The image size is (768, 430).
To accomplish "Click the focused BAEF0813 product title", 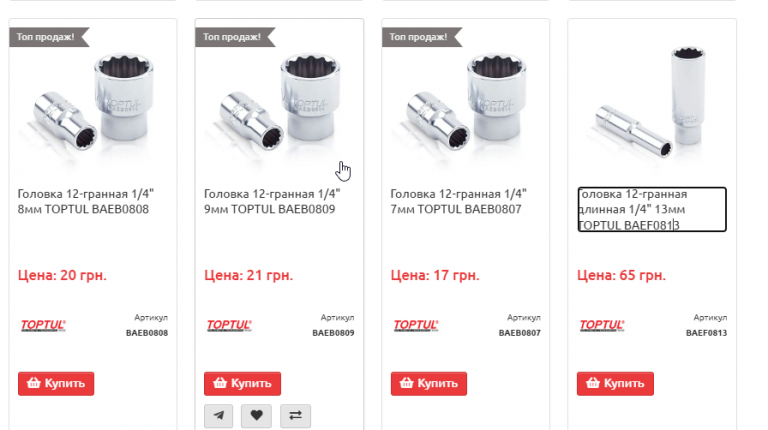I will (x=652, y=210).
